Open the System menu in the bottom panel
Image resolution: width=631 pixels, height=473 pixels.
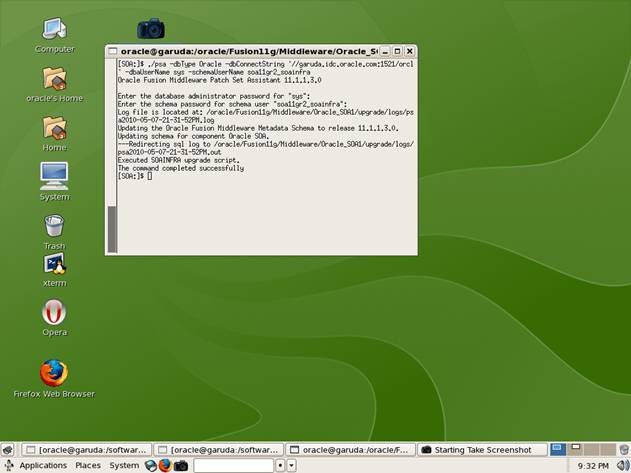coord(124,466)
